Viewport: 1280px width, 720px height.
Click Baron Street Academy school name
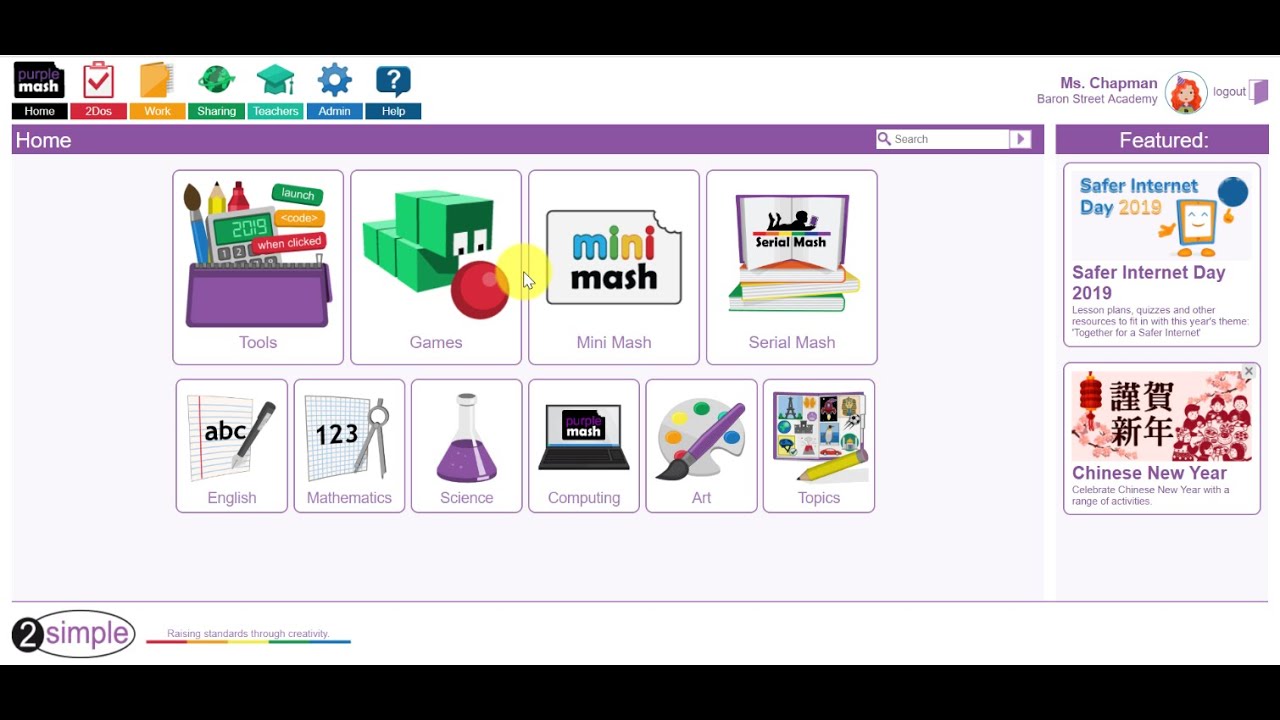pos(1097,99)
